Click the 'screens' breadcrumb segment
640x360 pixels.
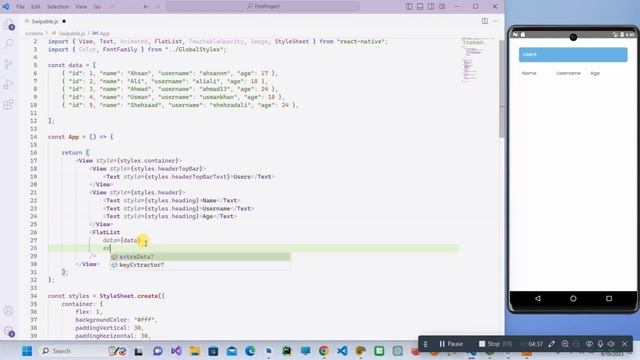(x=34, y=33)
